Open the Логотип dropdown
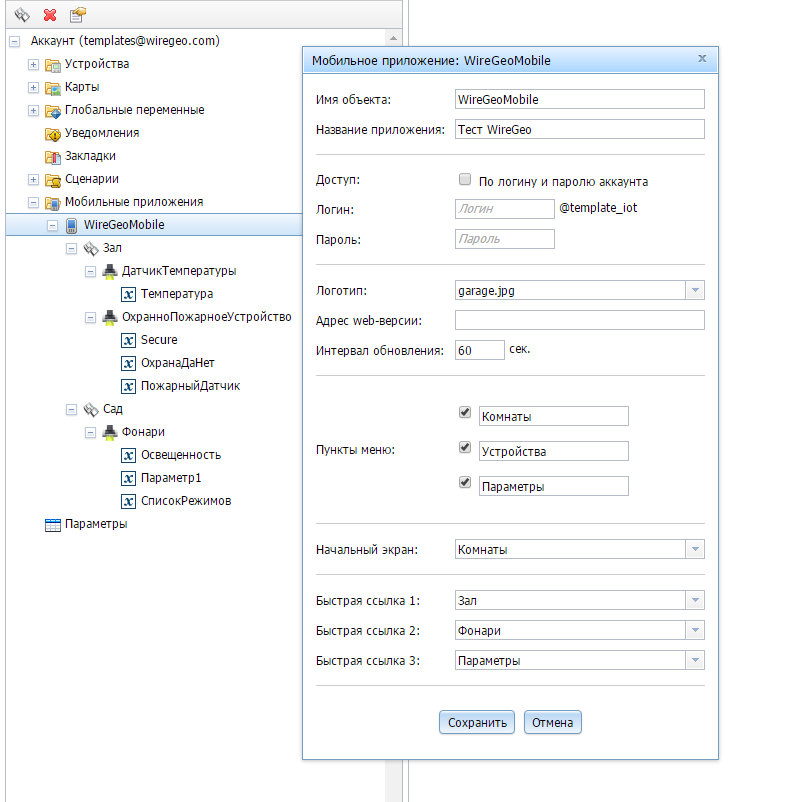The image size is (804, 802). (x=695, y=290)
